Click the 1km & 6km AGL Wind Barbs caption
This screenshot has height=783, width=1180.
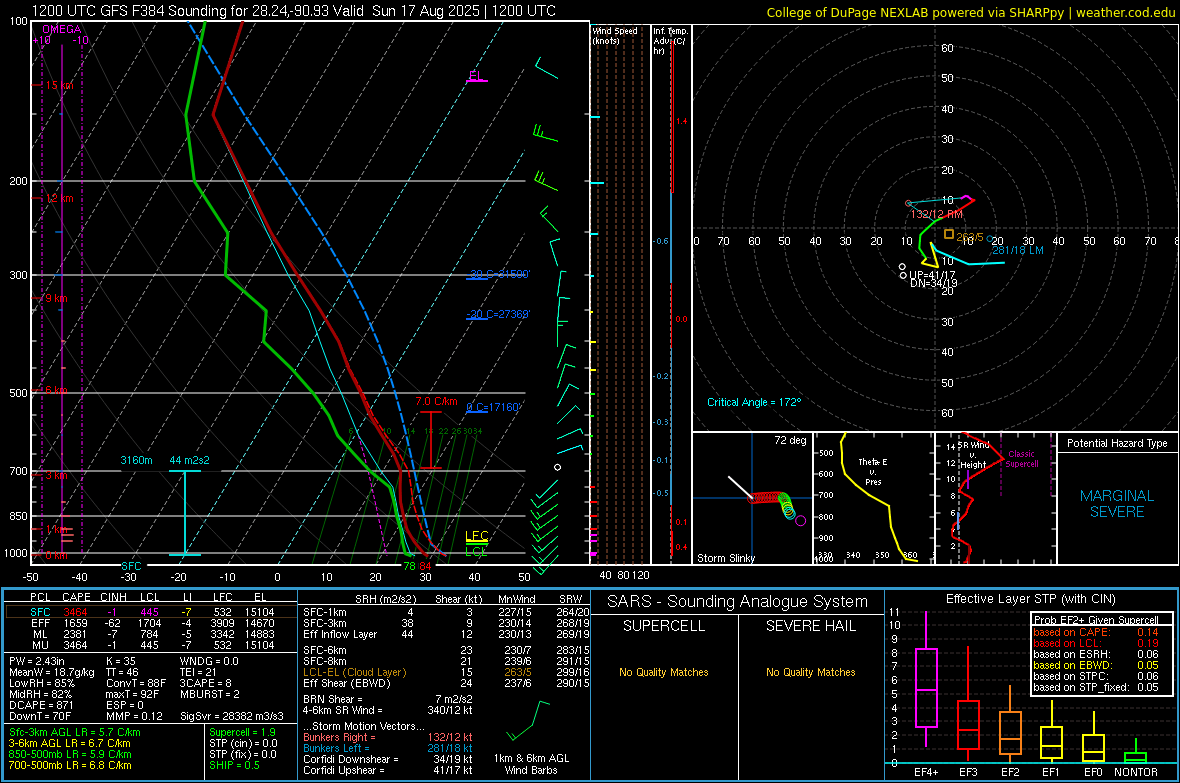(531, 764)
